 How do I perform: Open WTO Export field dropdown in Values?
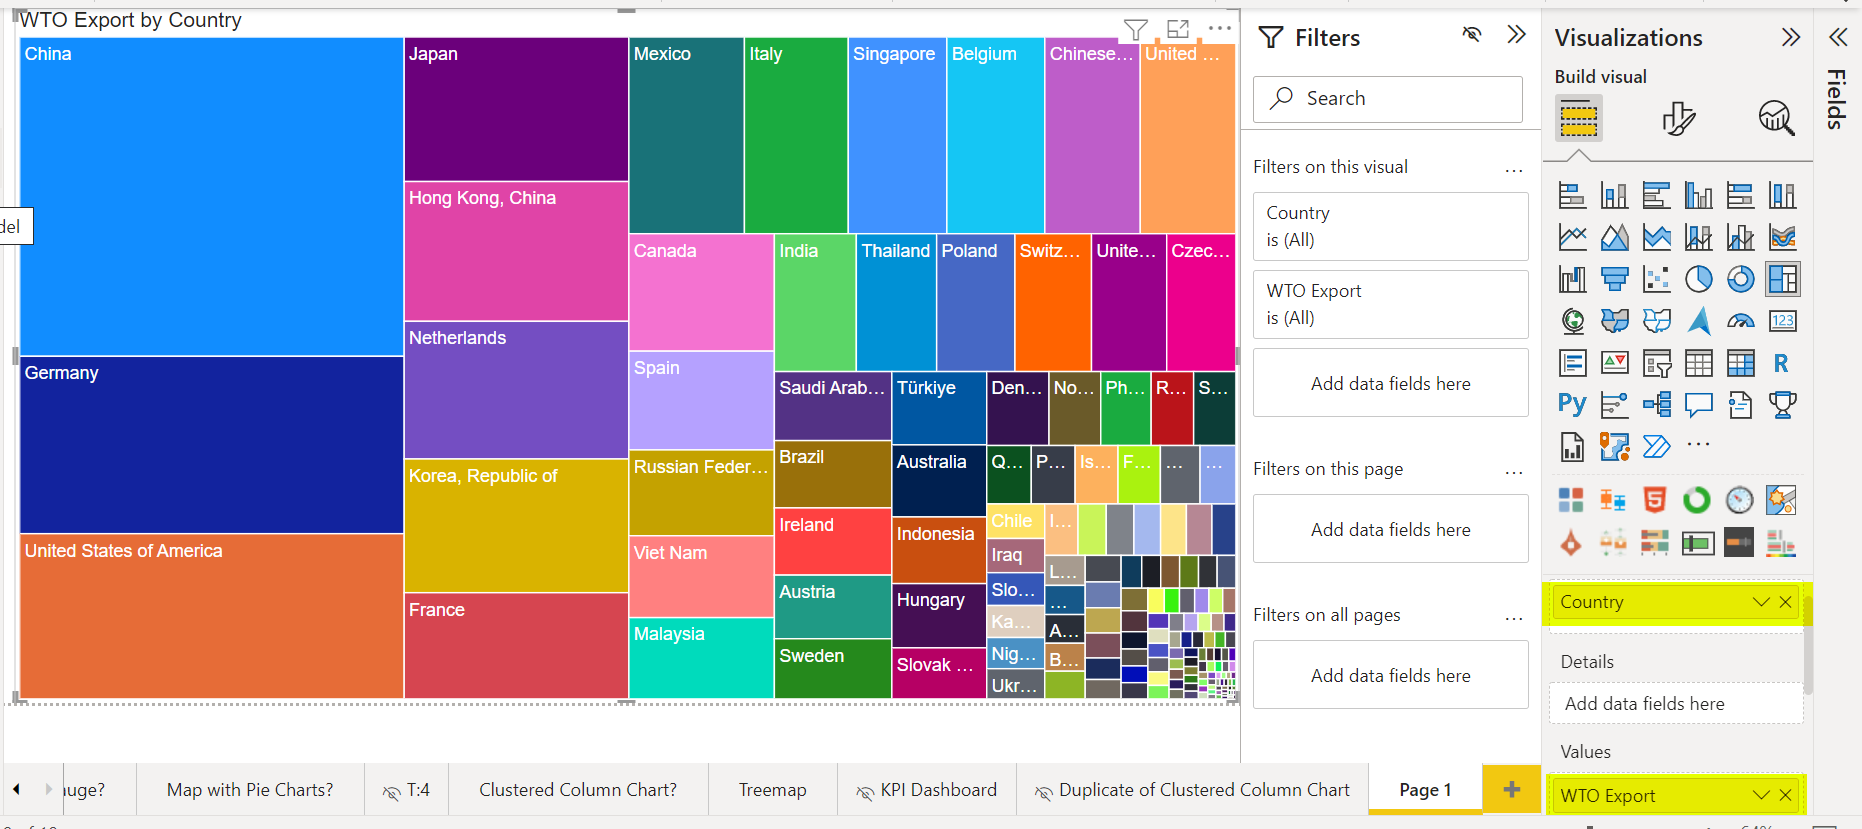click(x=1761, y=795)
